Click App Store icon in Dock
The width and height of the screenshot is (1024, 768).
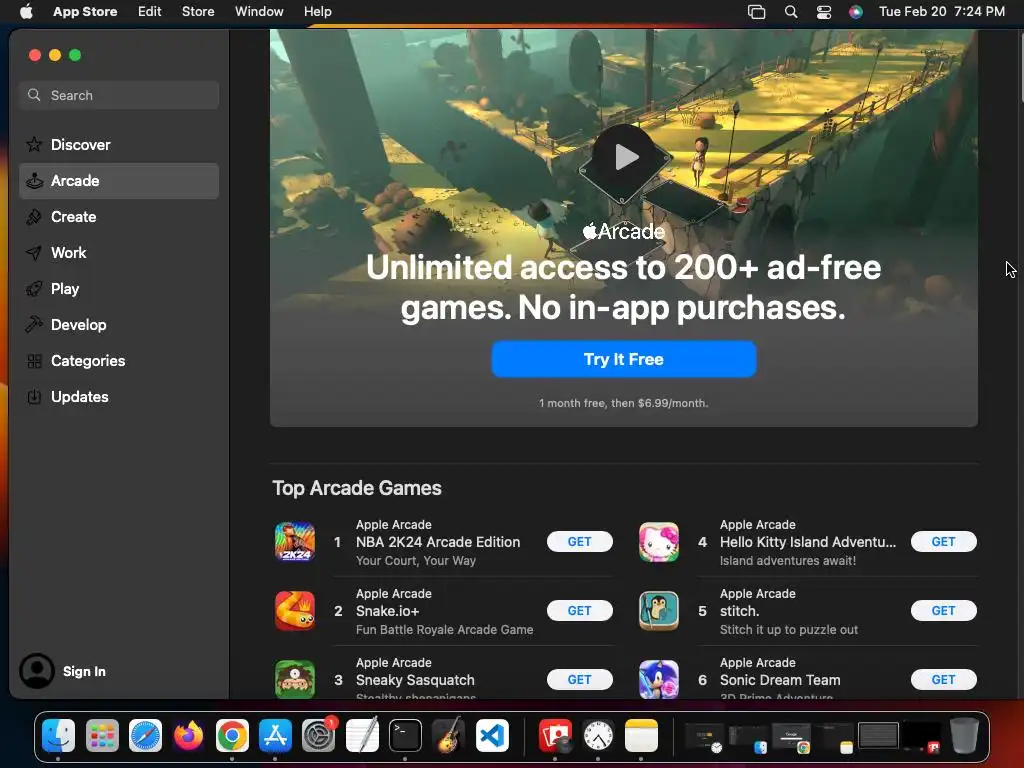pos(275,735)
